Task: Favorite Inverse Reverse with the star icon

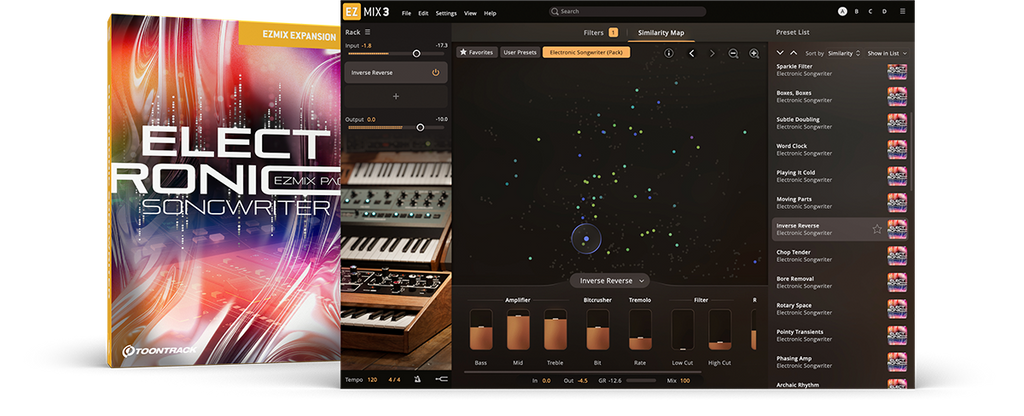Action: [x=877, y=229]
